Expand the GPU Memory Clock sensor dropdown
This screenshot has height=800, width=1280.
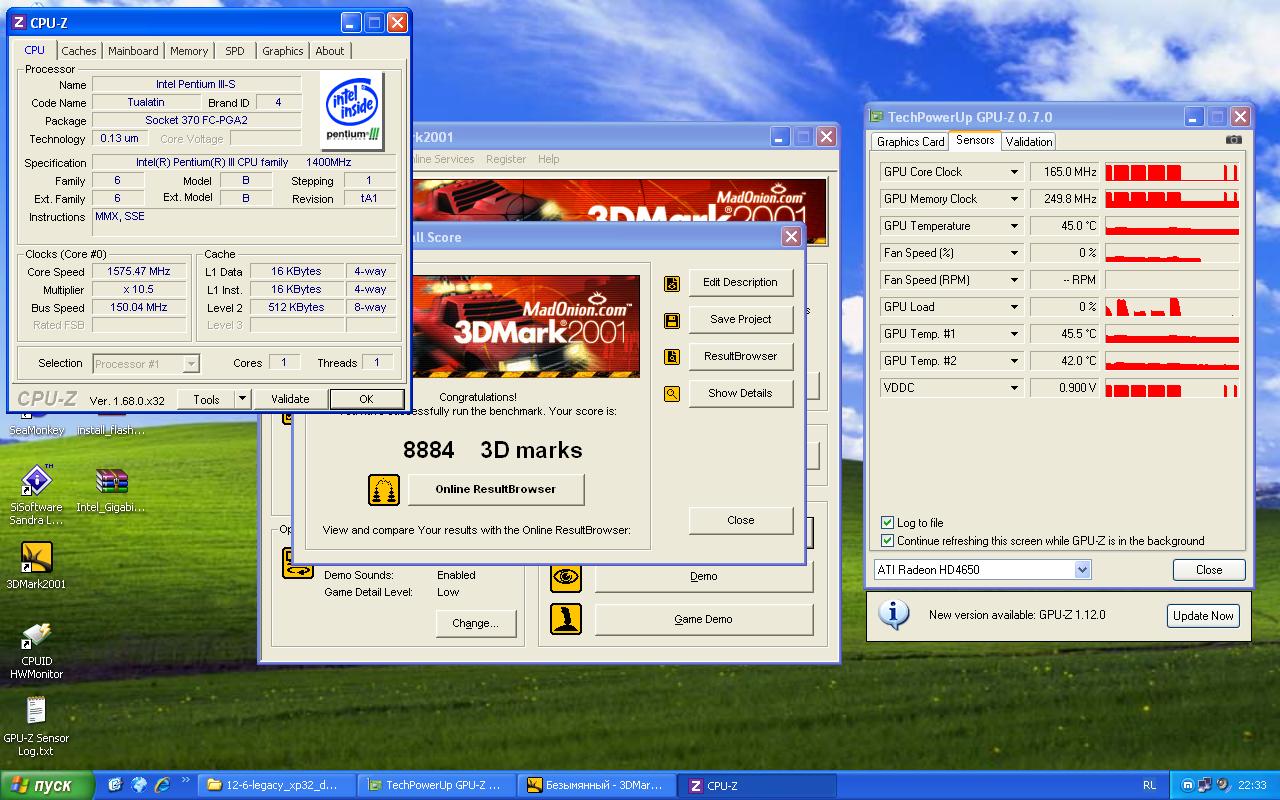[x=1014, y=199]
